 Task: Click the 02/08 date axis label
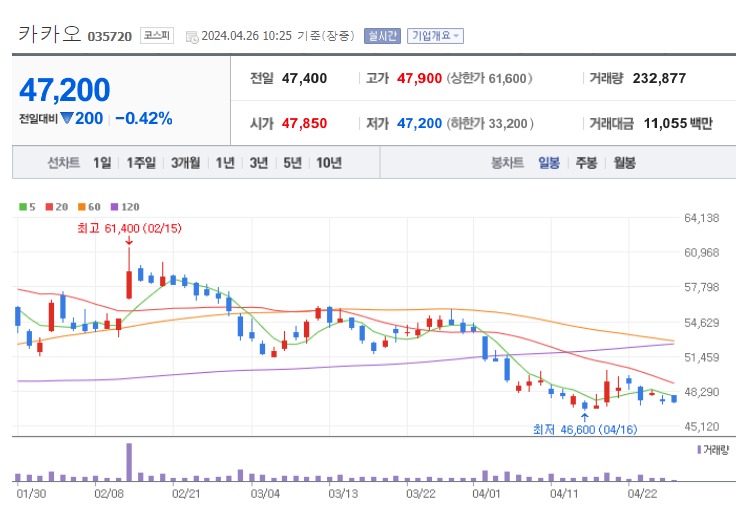point(109,494)
